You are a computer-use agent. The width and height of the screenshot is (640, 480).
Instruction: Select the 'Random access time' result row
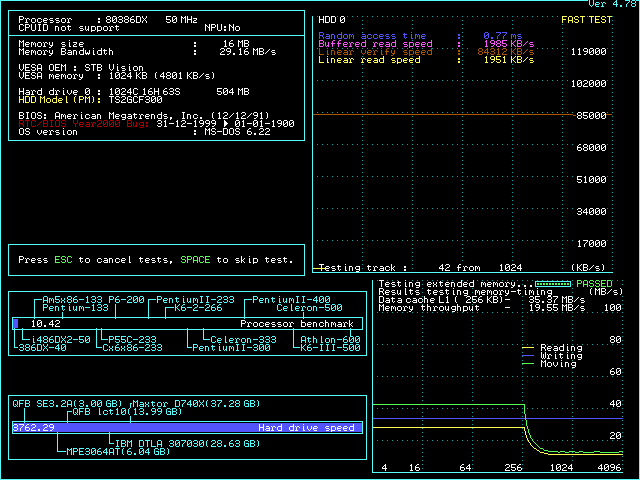point(420,36)
